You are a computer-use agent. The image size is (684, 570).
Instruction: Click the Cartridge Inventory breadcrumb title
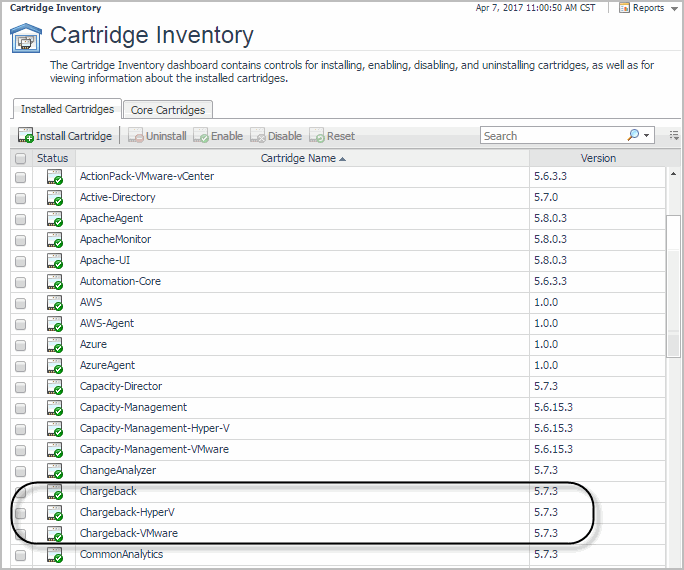pyautogui.click(x=55, y=8)
